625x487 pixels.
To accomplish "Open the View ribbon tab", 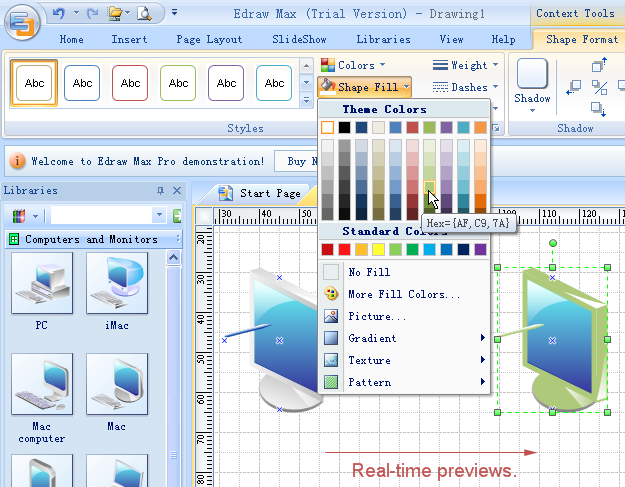I will pyautogui.click(x=451, y=39).
